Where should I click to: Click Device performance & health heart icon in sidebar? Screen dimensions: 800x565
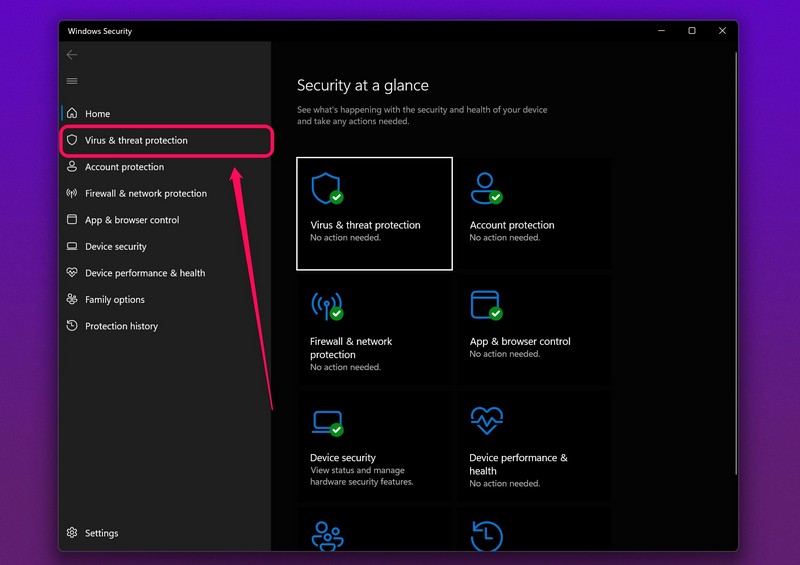(x=72, y=273)
